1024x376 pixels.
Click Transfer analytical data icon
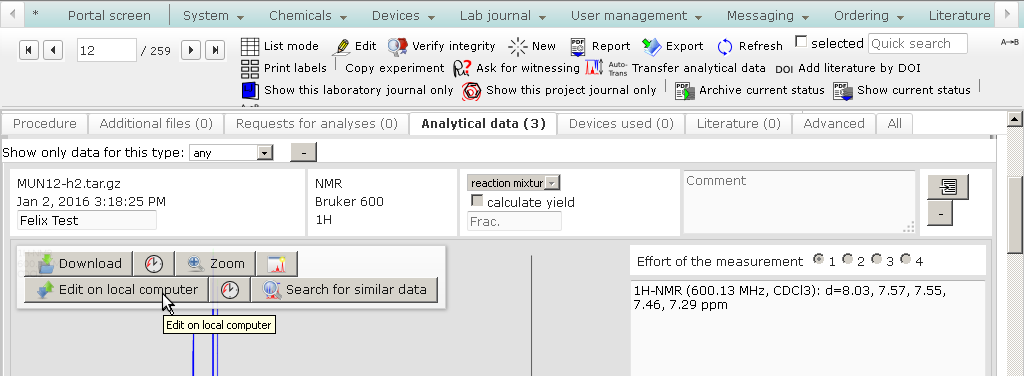coord(594,67)
